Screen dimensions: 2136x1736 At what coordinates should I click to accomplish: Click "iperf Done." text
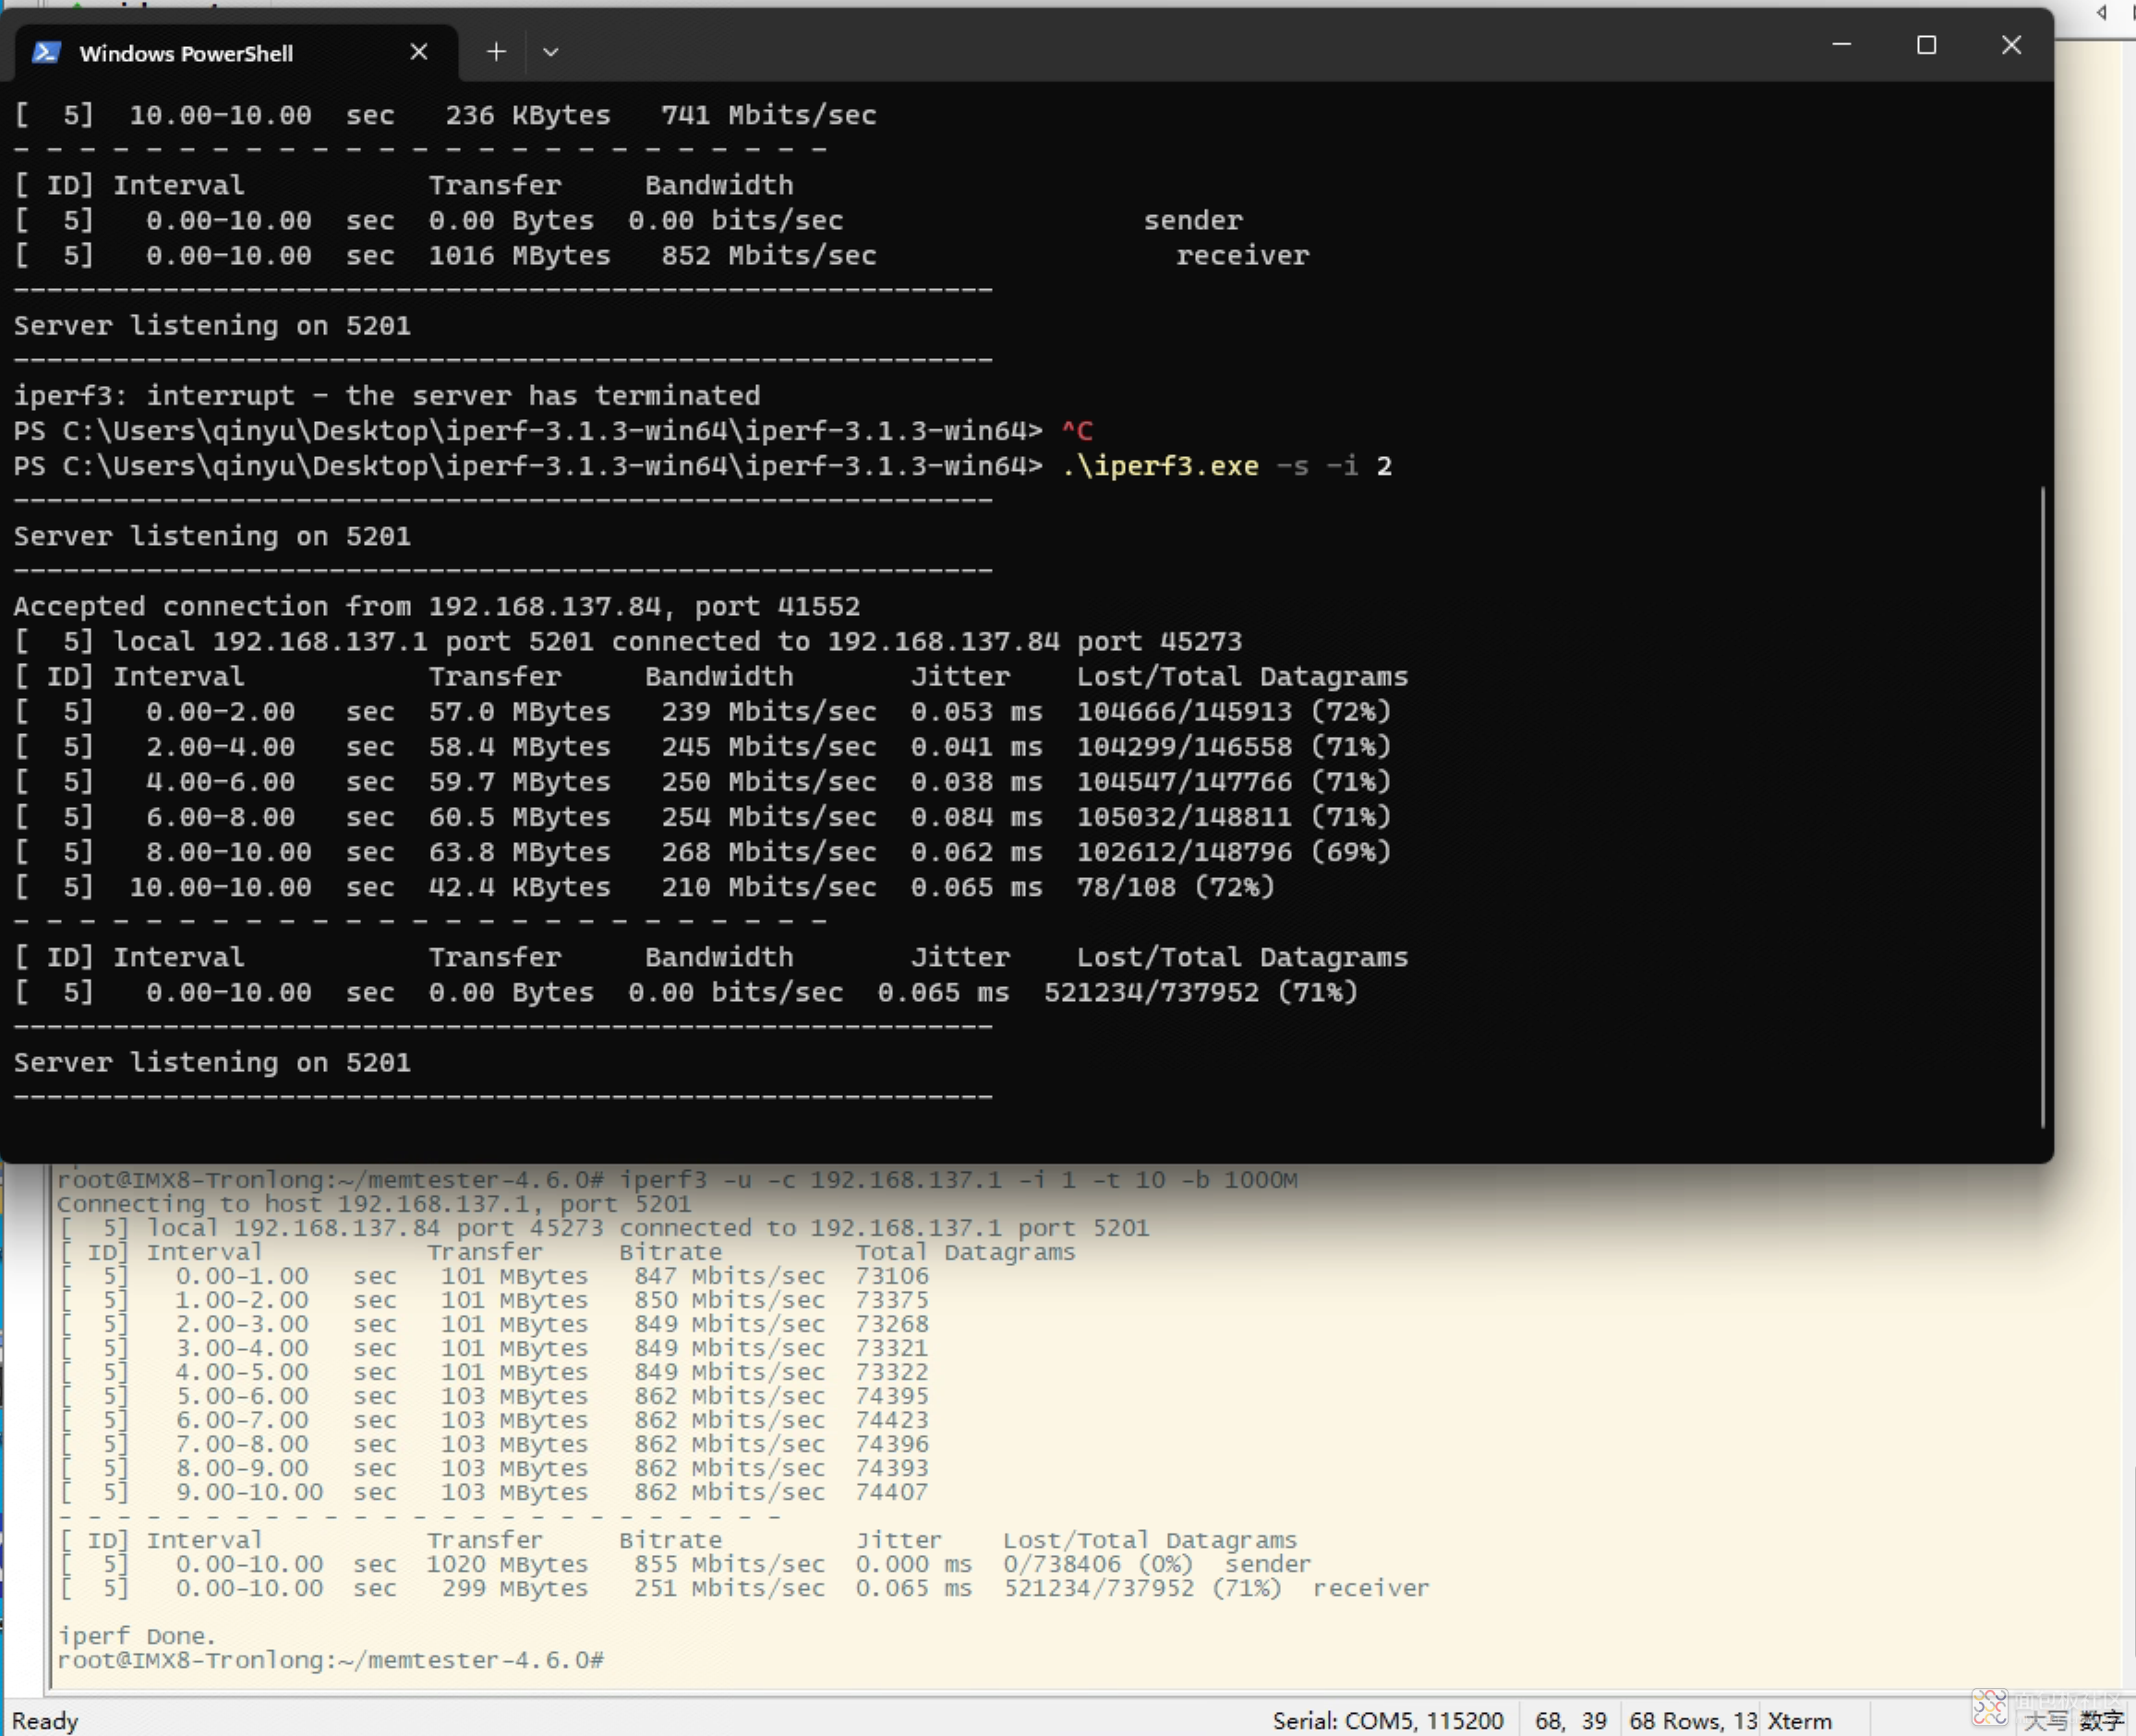(x=136, y=1636)
